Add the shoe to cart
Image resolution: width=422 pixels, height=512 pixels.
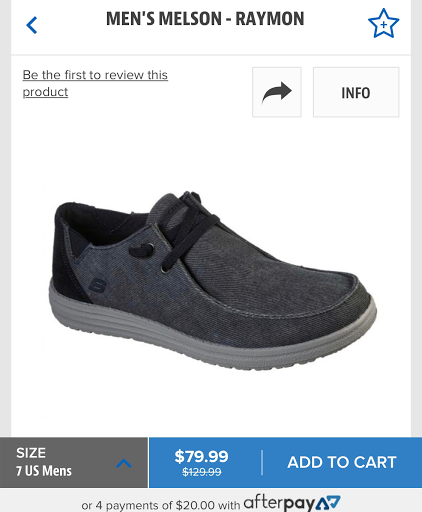tap(342, 462)
